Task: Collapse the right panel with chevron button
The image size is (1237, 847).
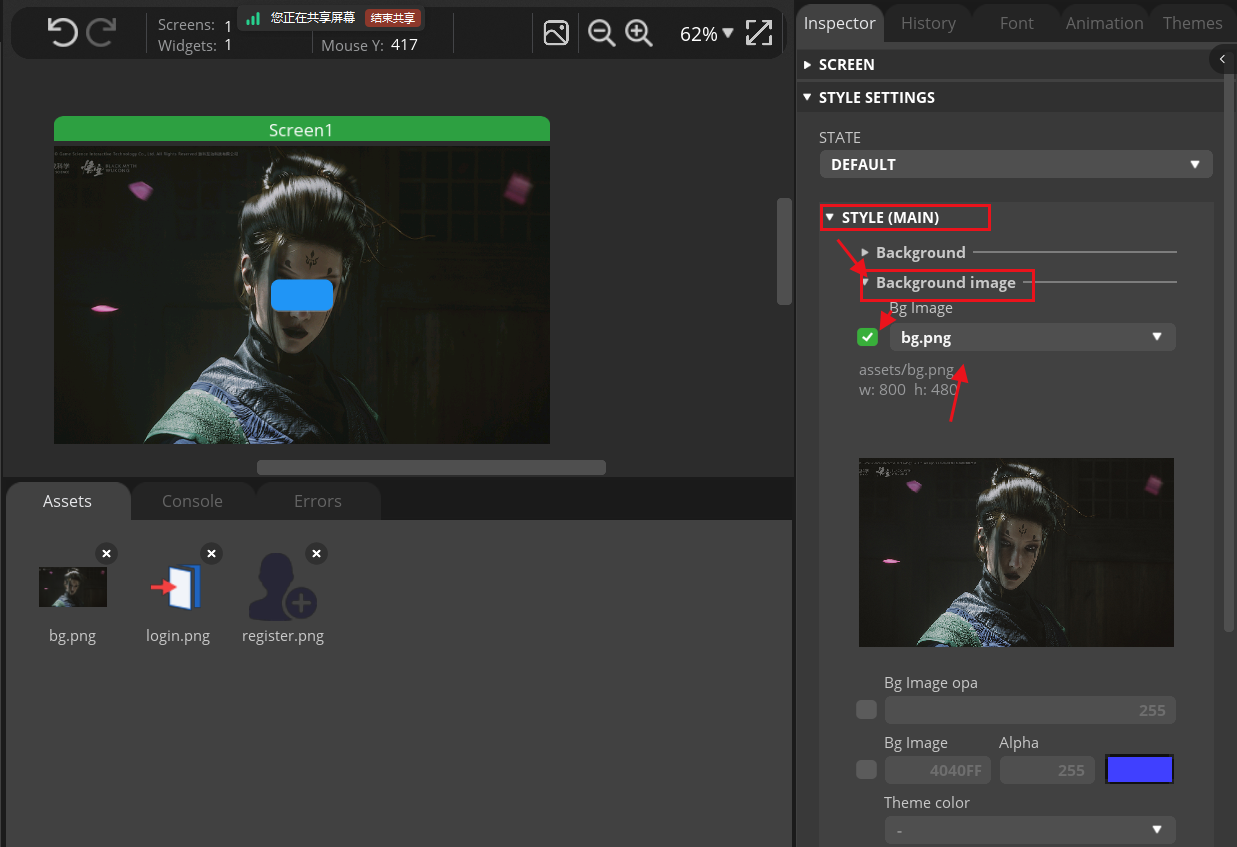Action: pyautogui.click(x=1222, y=60)
